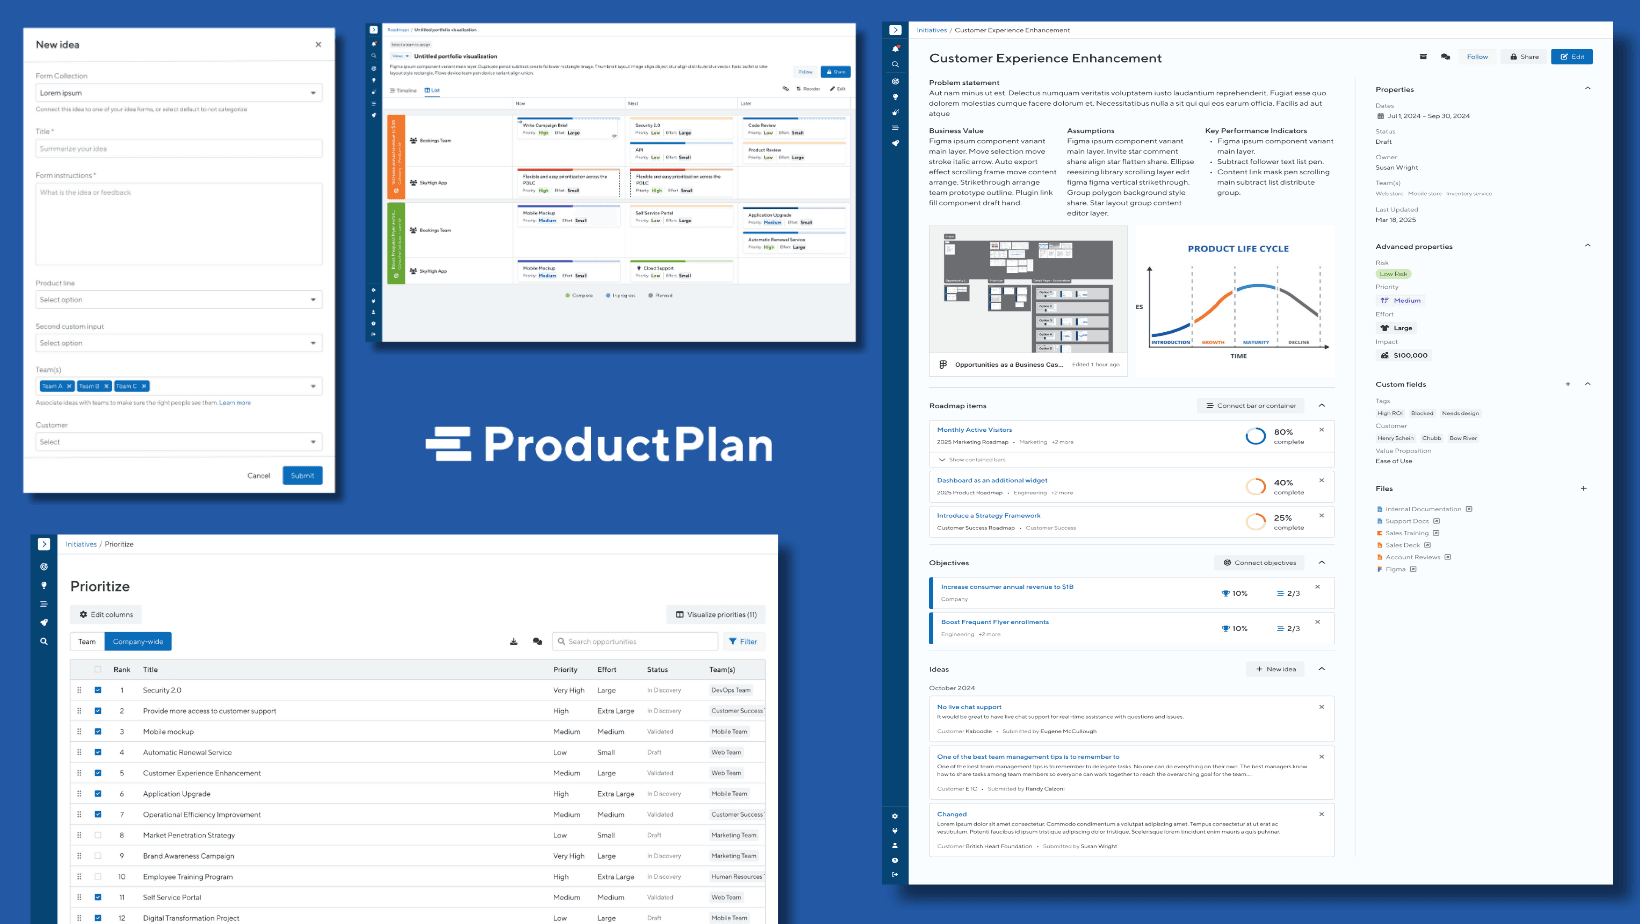
Task: Add a file with the Files plus icon
Action: (x=1583, y=488)
